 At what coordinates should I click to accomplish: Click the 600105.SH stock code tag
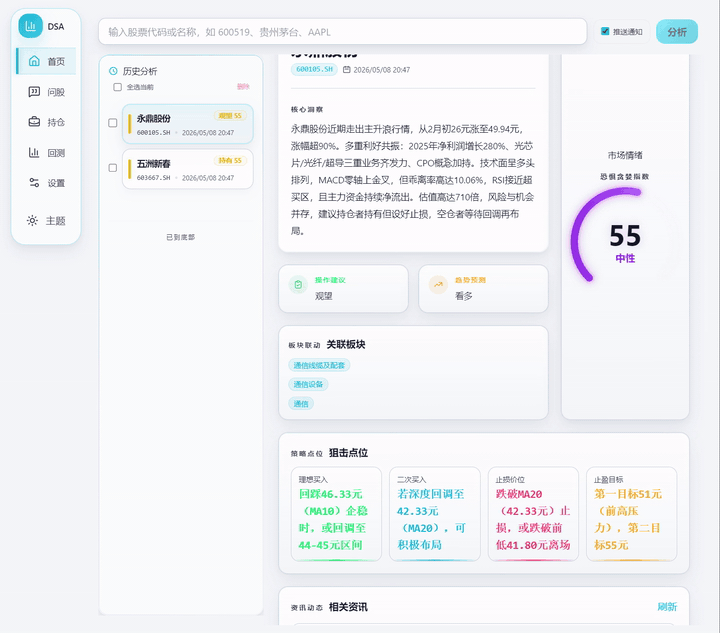314,69
